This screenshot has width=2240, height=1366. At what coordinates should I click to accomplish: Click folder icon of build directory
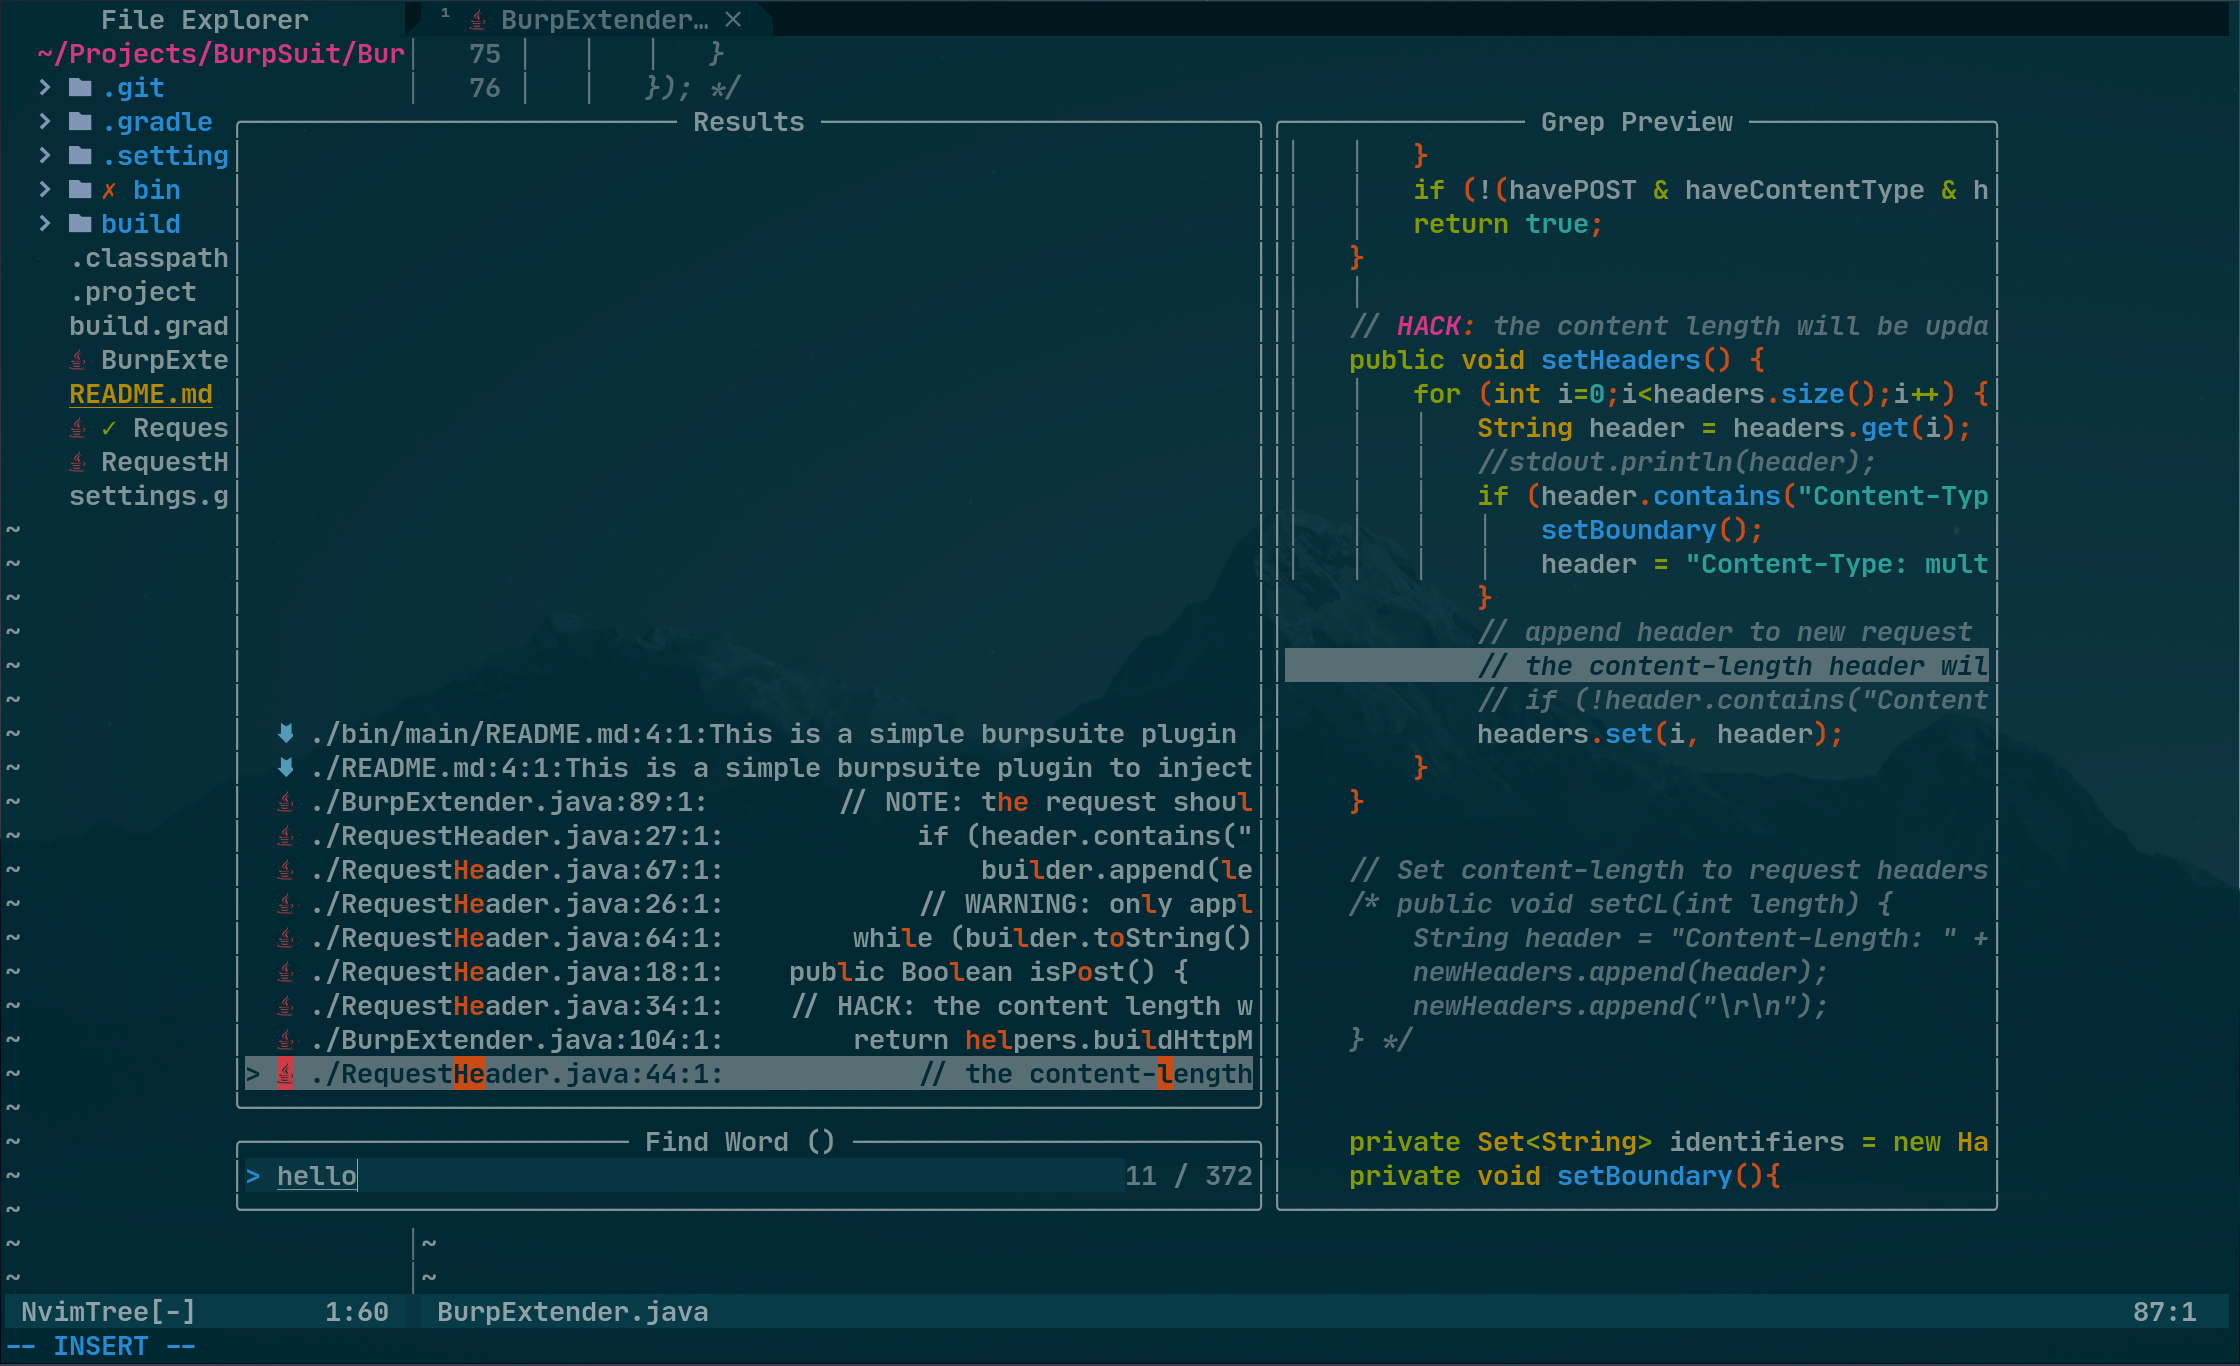click(x=80, y=224)
